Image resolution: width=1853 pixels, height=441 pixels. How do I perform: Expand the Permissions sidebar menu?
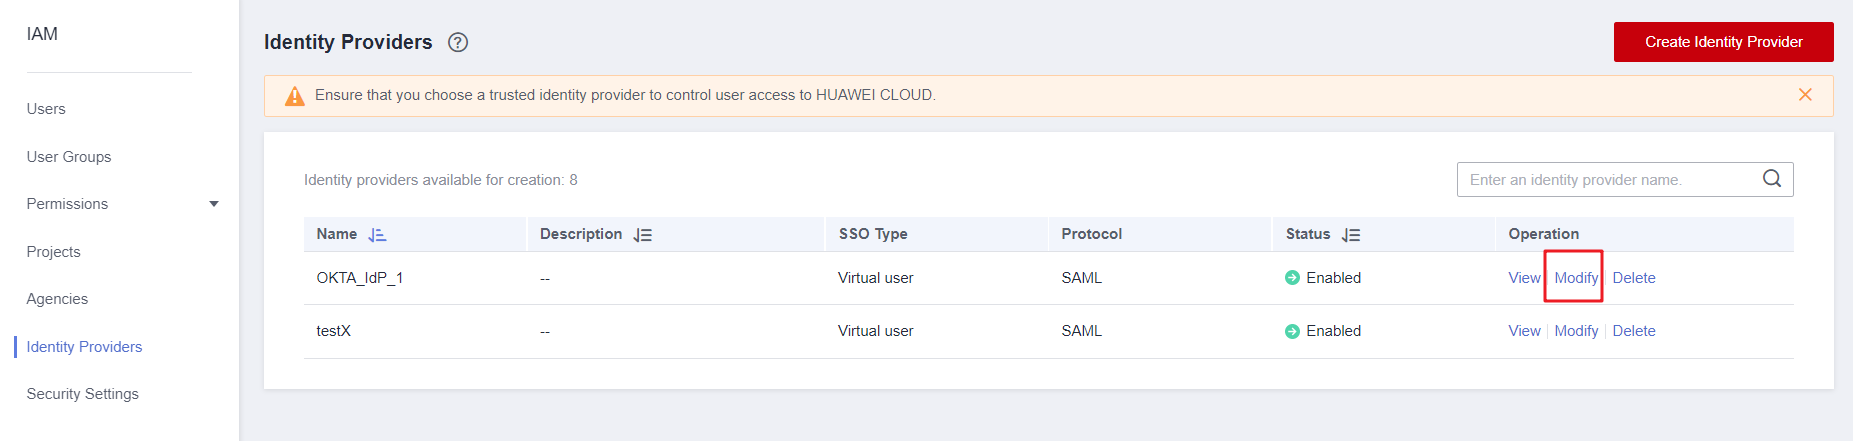coord(213,204)
